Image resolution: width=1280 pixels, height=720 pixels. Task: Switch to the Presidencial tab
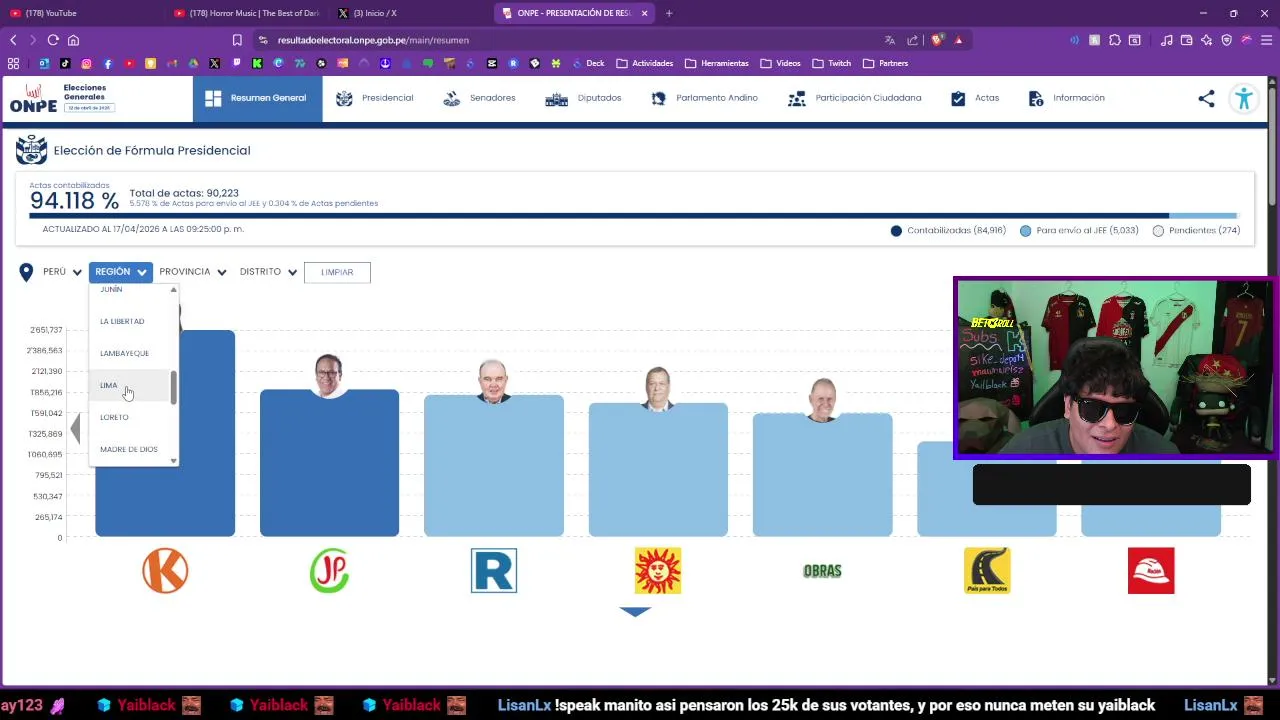(375, 98)
